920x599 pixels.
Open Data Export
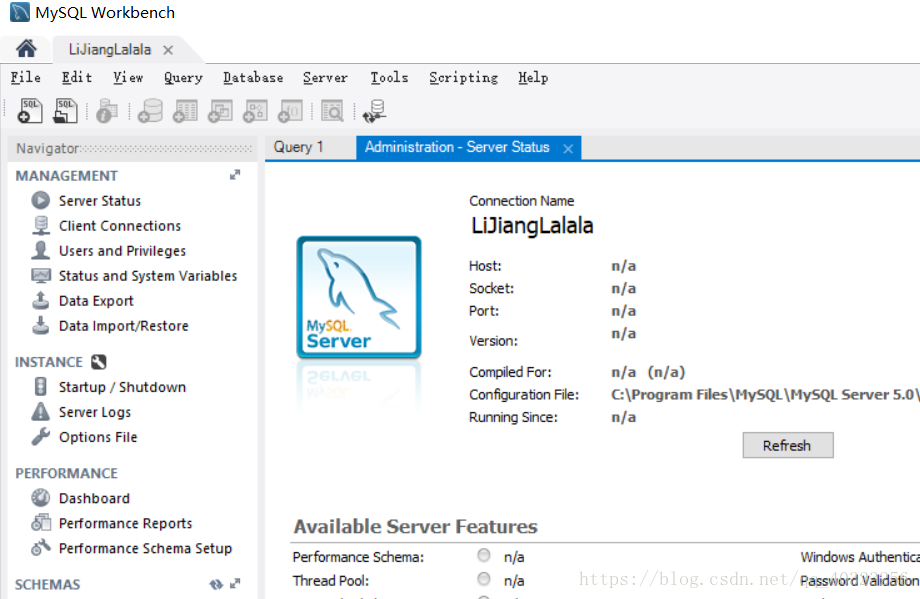96,301
